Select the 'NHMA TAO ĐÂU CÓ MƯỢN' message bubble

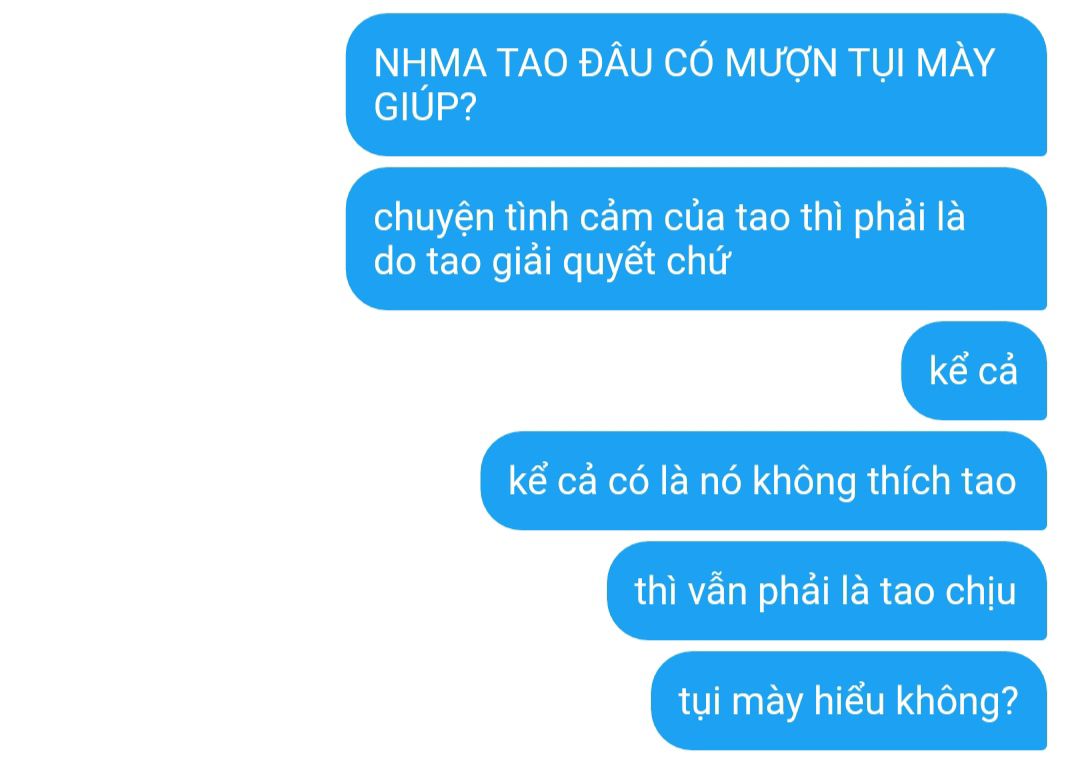pos(696,85)
